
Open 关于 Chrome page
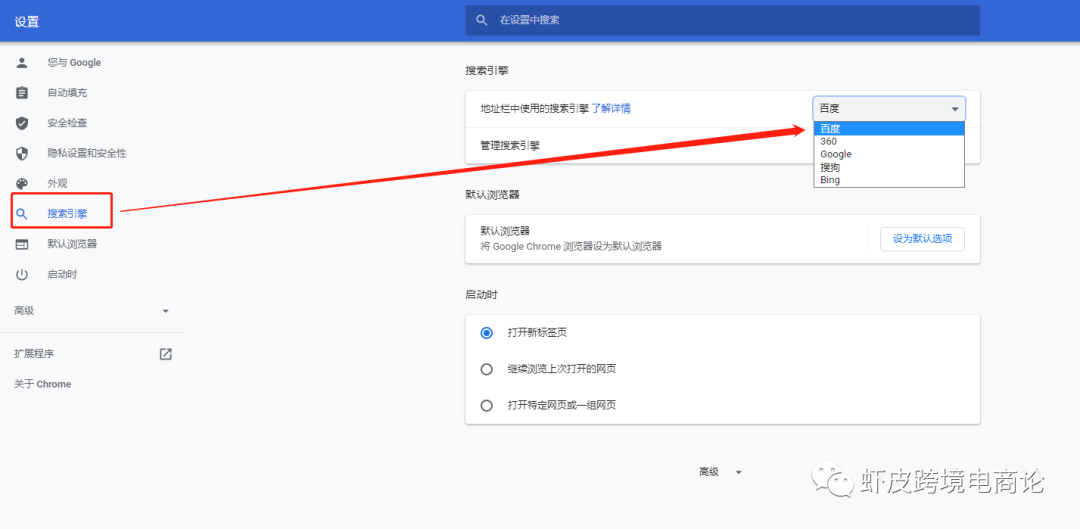tap(43, 384)
